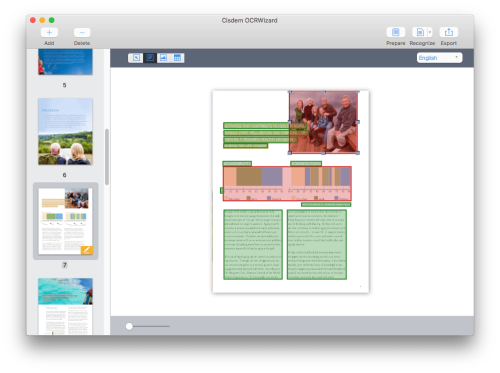Screen dimensions: 500x373
Task: Select the red photo image zone
Action: point(323,122)
